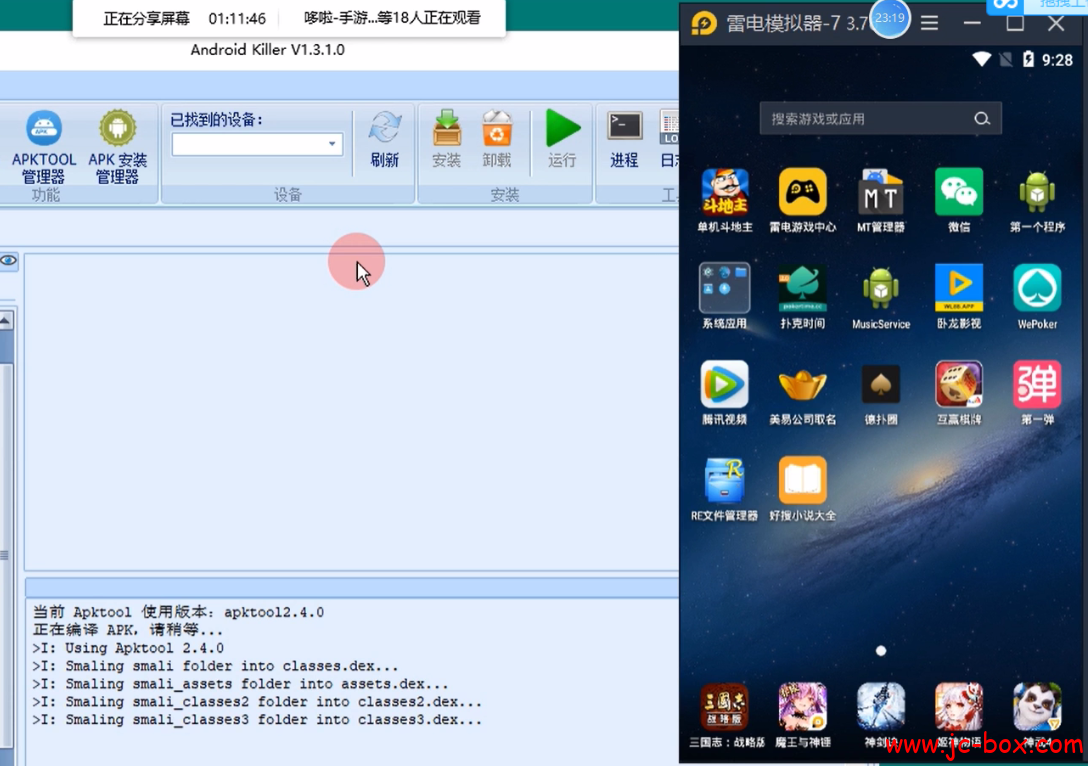The width and height of the screenshot is (1088, 766).
Task: Expand the found devices dropdown
Action: tap(332, 145)
